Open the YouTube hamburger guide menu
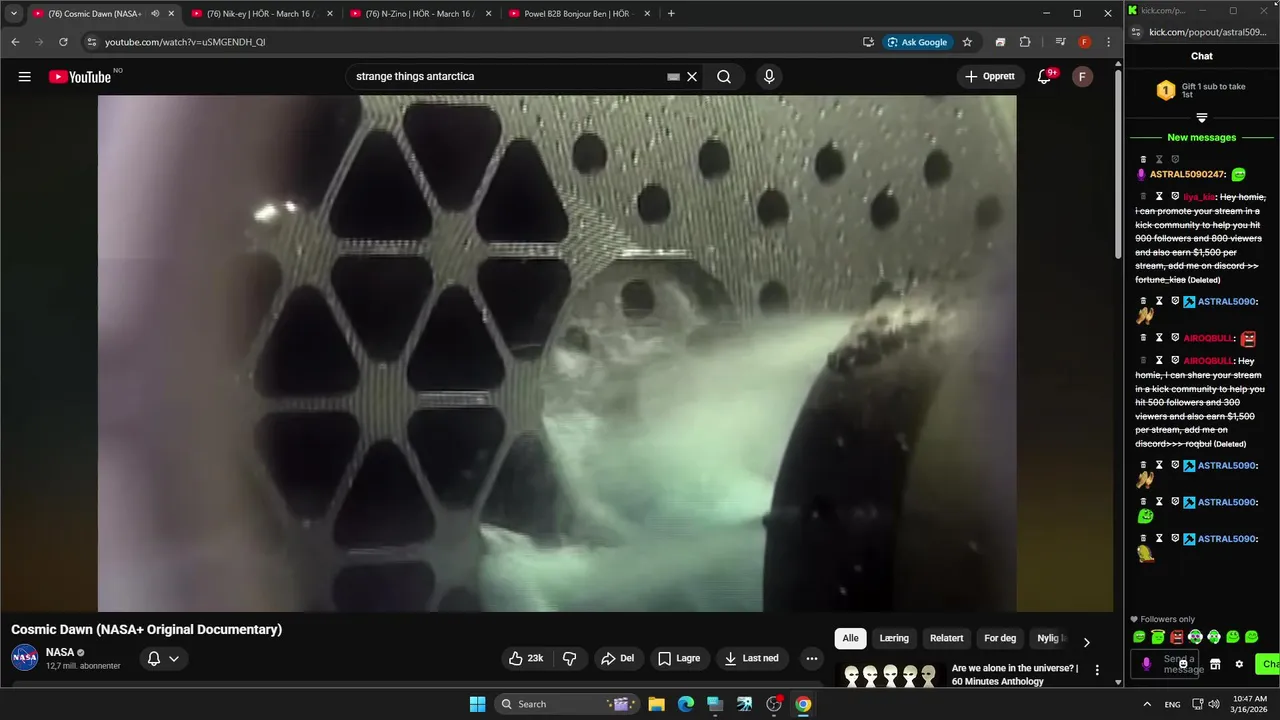Viewport: 1280px width, 720px height. pos(24,77)
